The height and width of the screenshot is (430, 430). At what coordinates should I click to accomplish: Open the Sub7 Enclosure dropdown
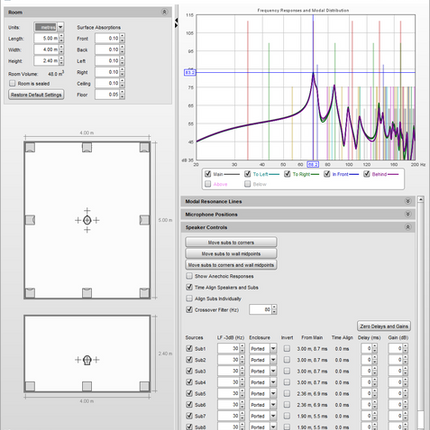click(273, 416)
